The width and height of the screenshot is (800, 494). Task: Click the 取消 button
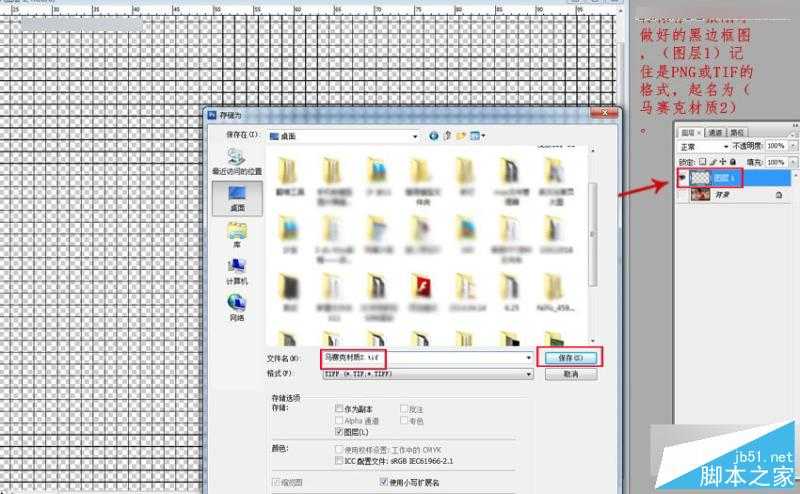coord(570,374)
